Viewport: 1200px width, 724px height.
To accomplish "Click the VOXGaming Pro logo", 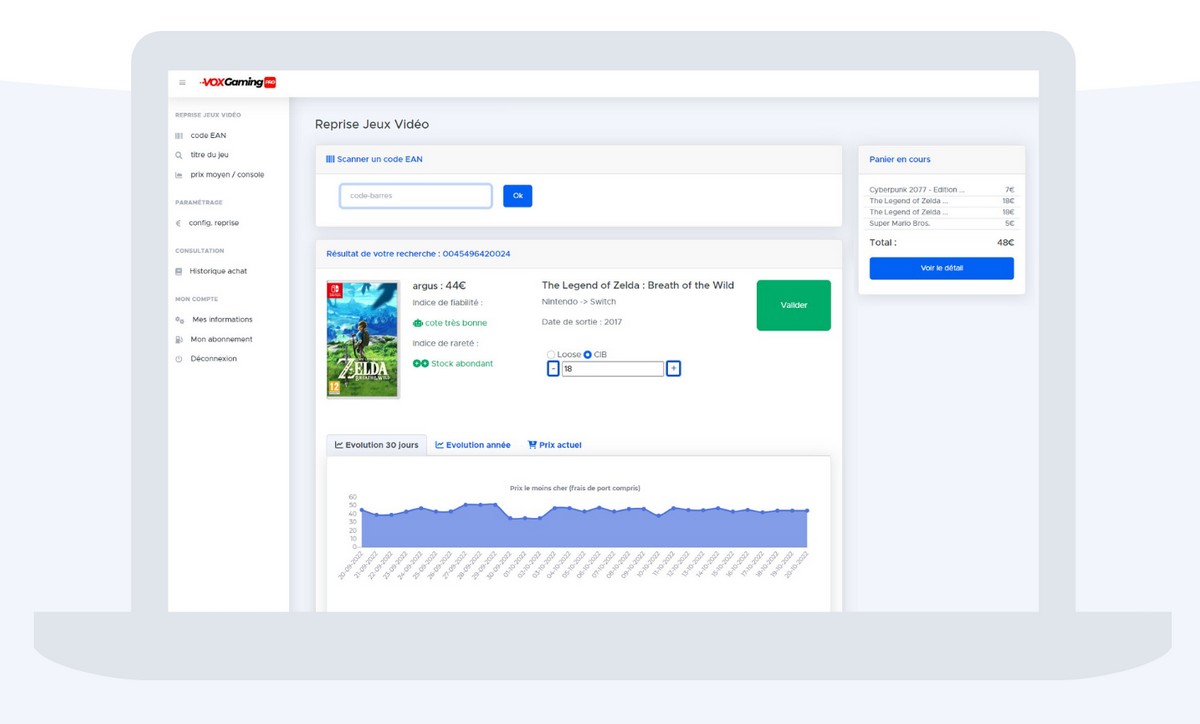I will coord(237,82).
